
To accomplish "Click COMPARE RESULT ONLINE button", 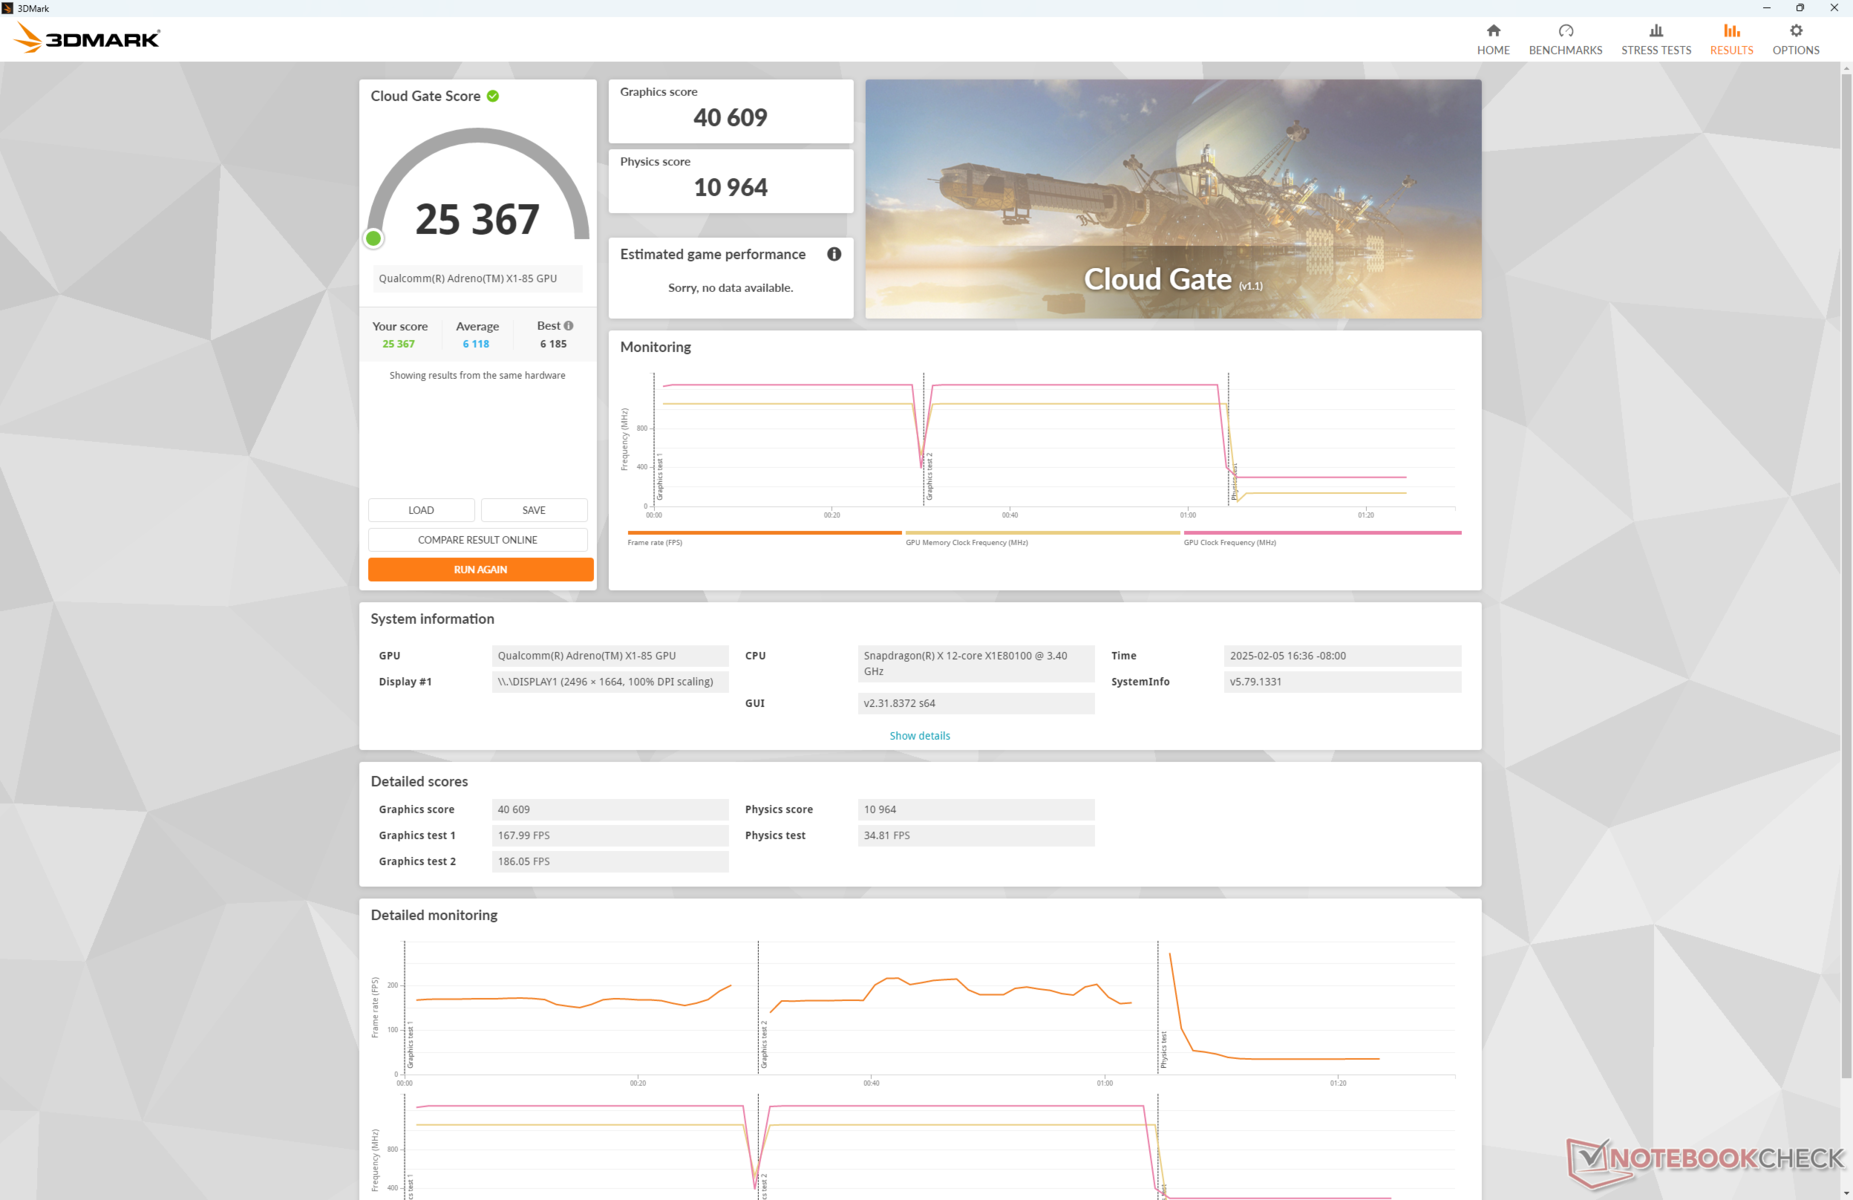I will (x=478, y=540).
